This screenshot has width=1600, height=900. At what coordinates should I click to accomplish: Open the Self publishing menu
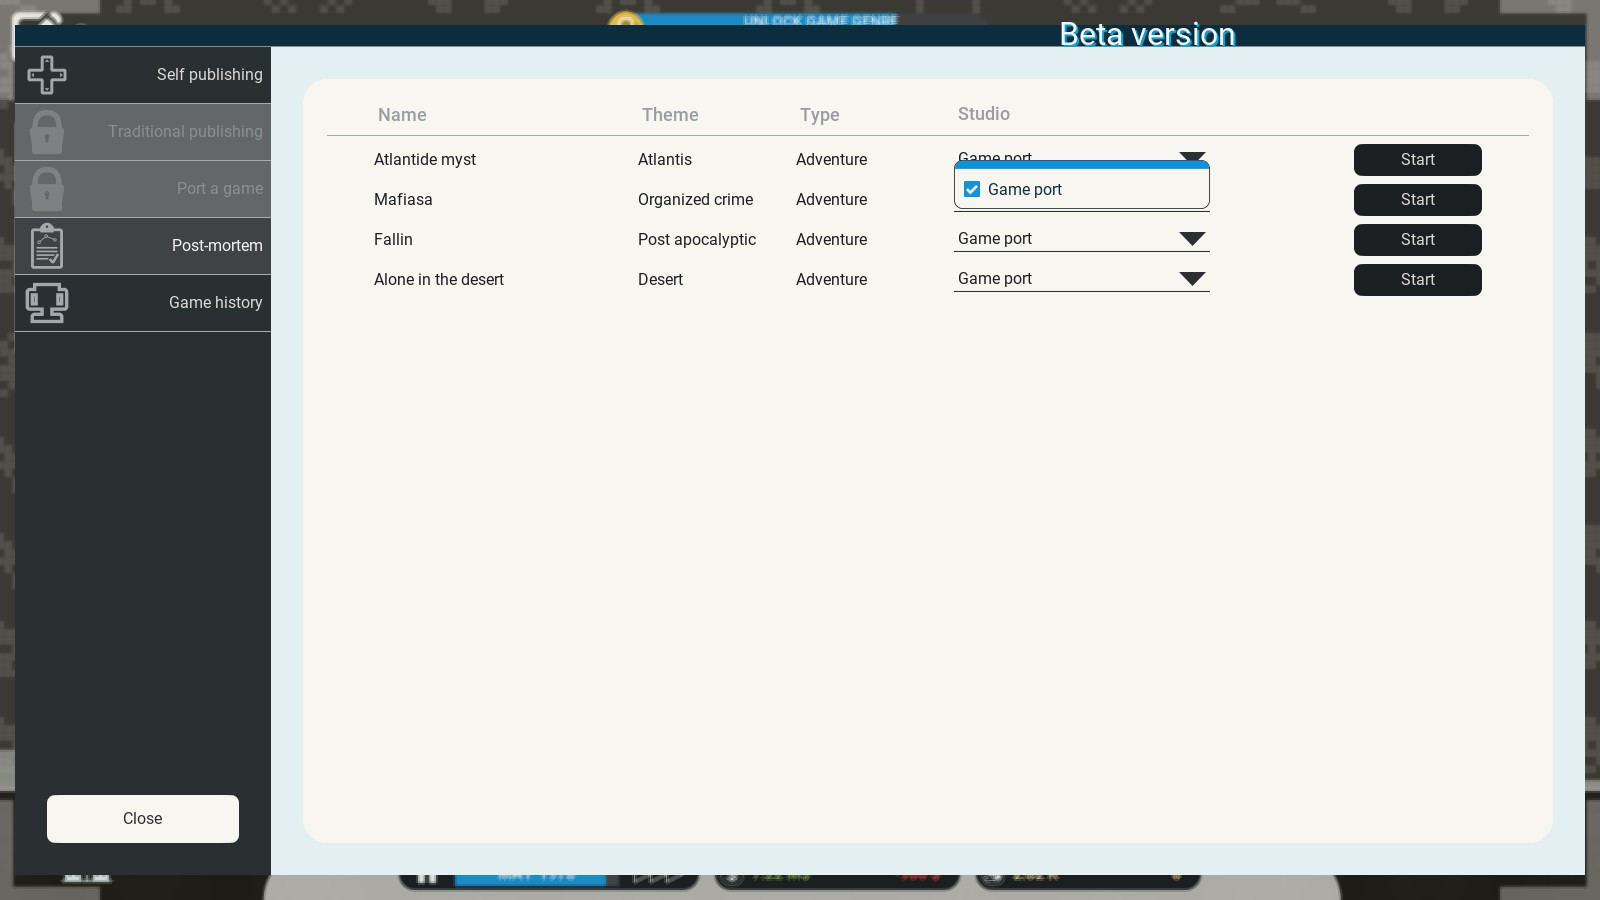[209, 75]
